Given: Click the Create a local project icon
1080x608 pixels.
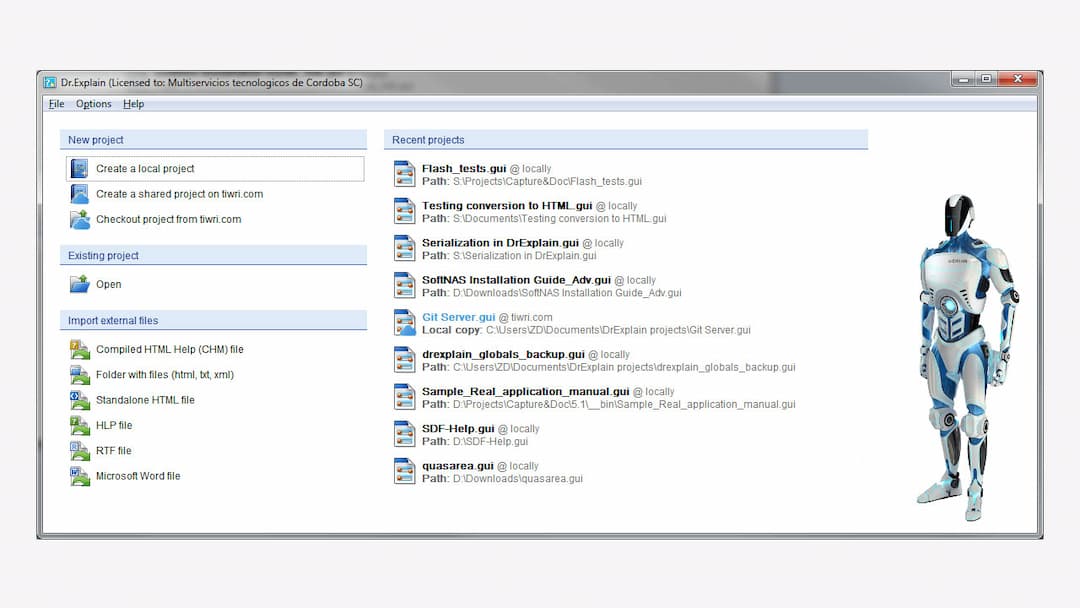Looking at the screenshot, I should click(79, 168).
